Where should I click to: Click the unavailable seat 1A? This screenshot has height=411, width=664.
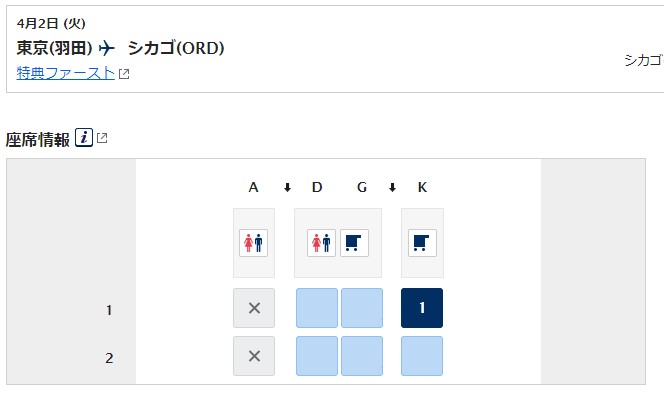tap(254, 308)
